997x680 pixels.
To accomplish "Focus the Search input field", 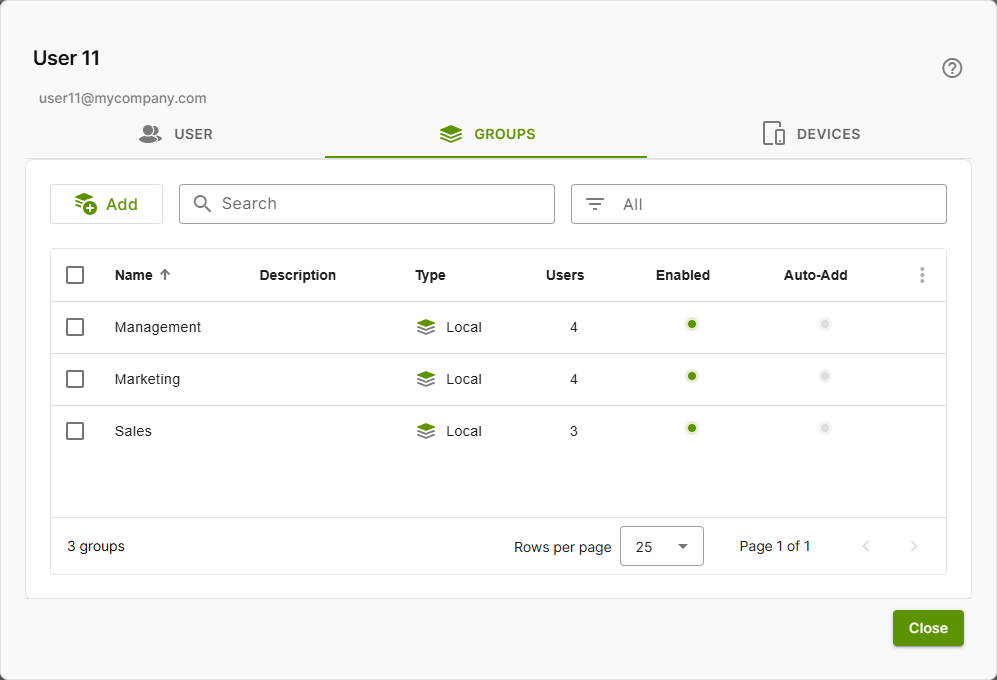I will pos(367,204).
